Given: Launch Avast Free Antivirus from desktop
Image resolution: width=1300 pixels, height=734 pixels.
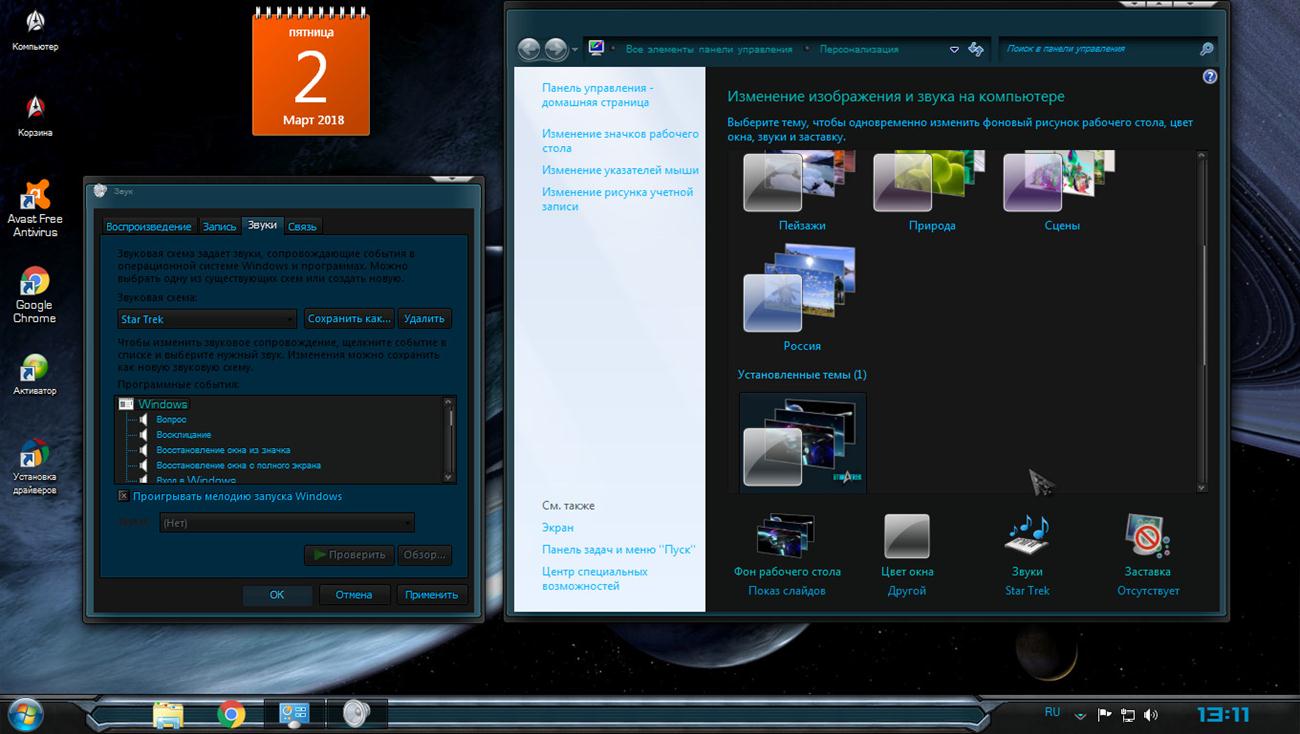Looking at the screenshot, I should tap(35, 209).
